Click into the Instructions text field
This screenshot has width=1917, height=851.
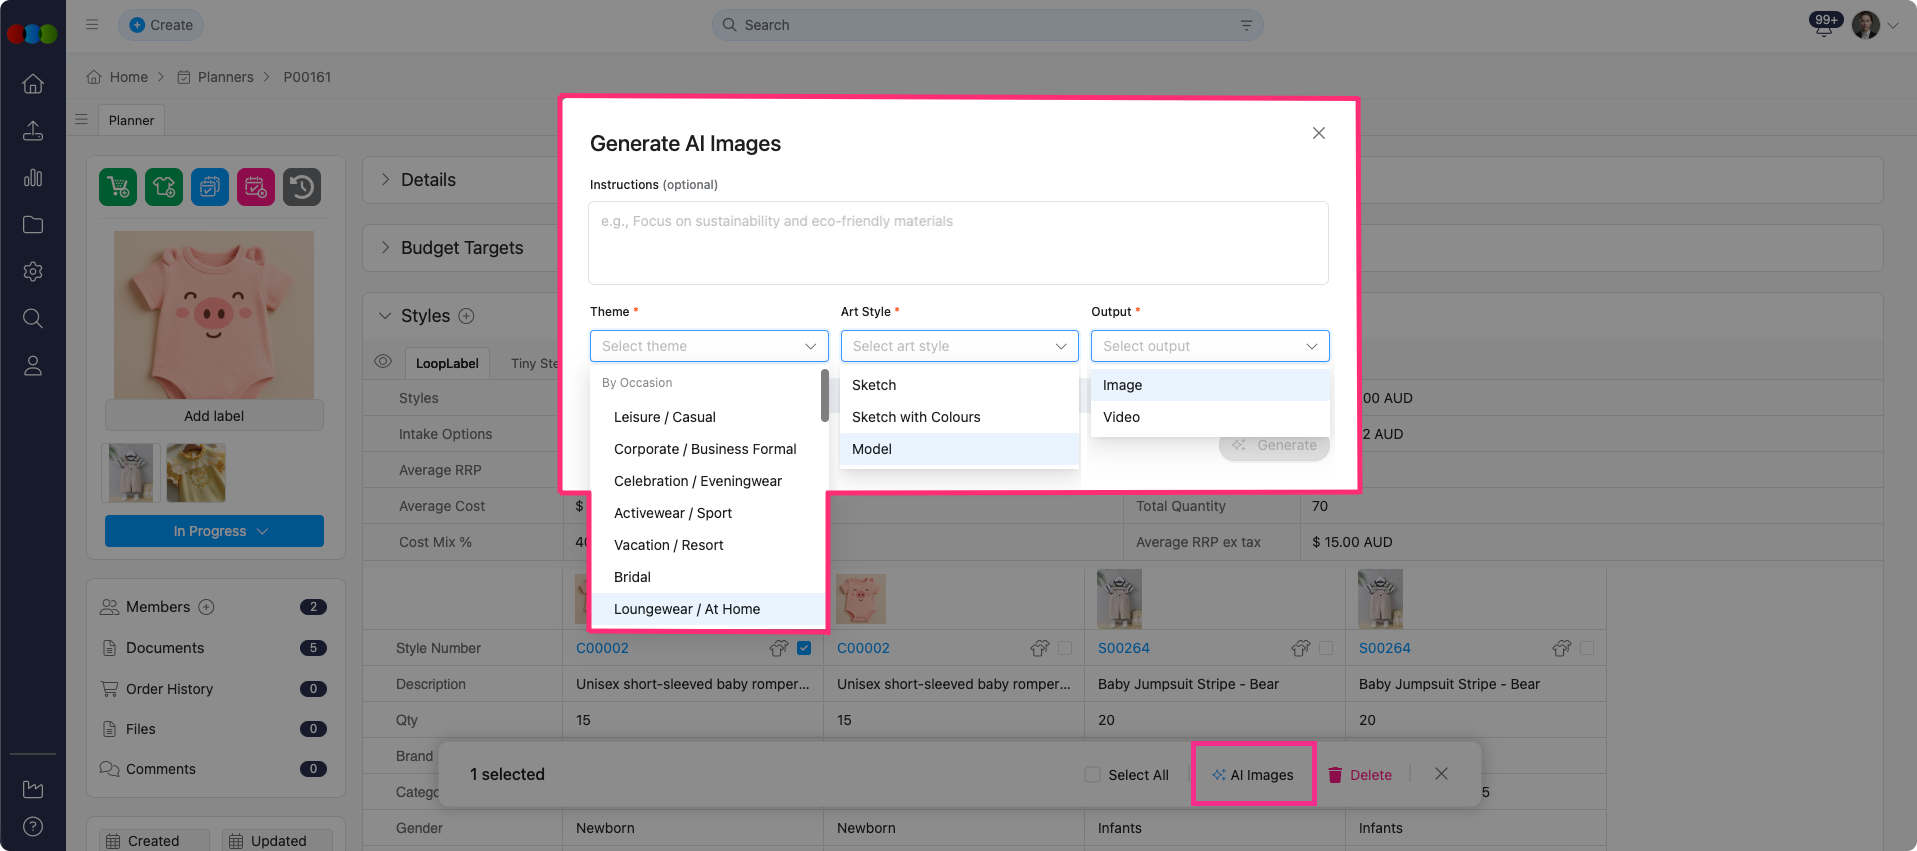(x=957, y=243)
